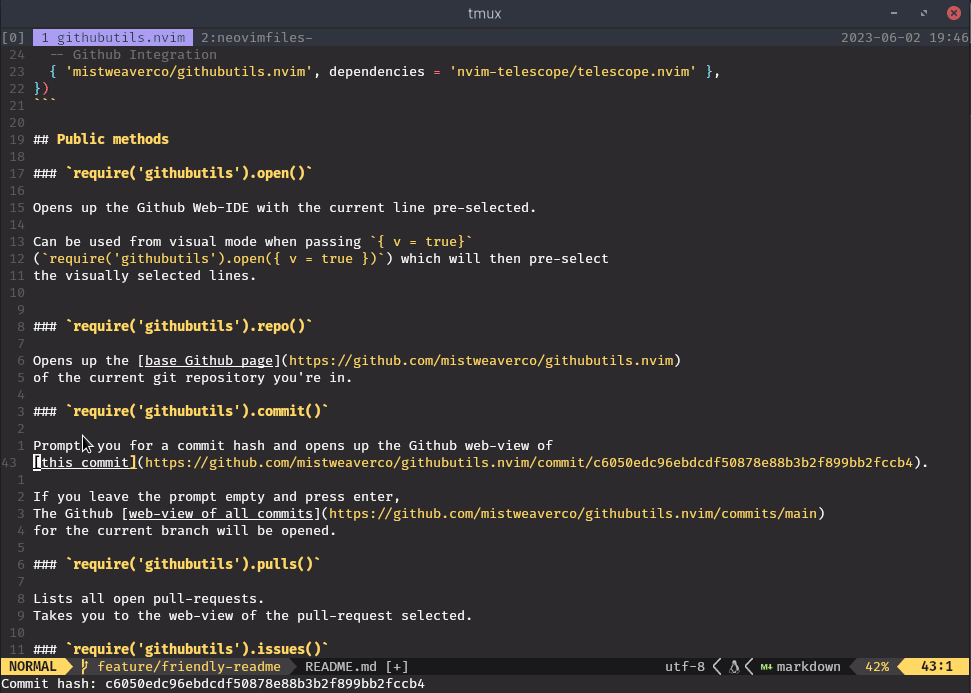Click line 'Opens up the Github Web-IDE'

(x=285, y=207)
